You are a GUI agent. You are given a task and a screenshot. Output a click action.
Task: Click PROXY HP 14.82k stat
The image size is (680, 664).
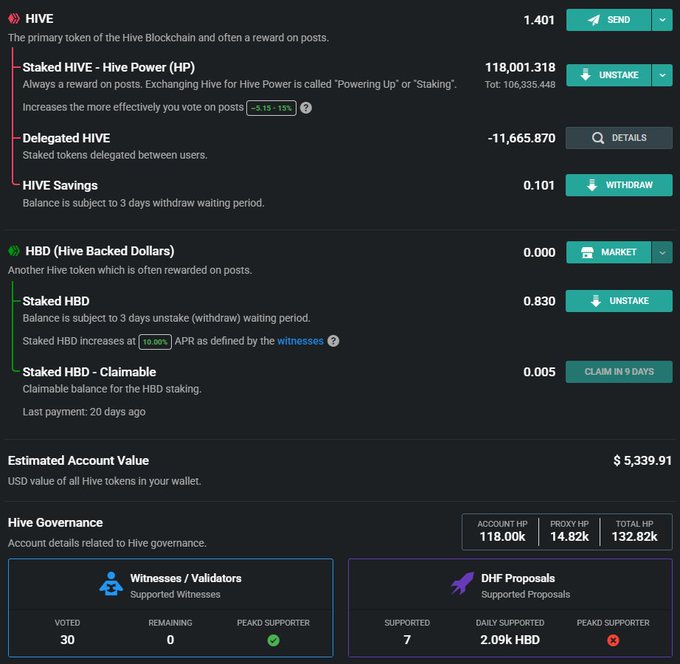pos(569,531)
